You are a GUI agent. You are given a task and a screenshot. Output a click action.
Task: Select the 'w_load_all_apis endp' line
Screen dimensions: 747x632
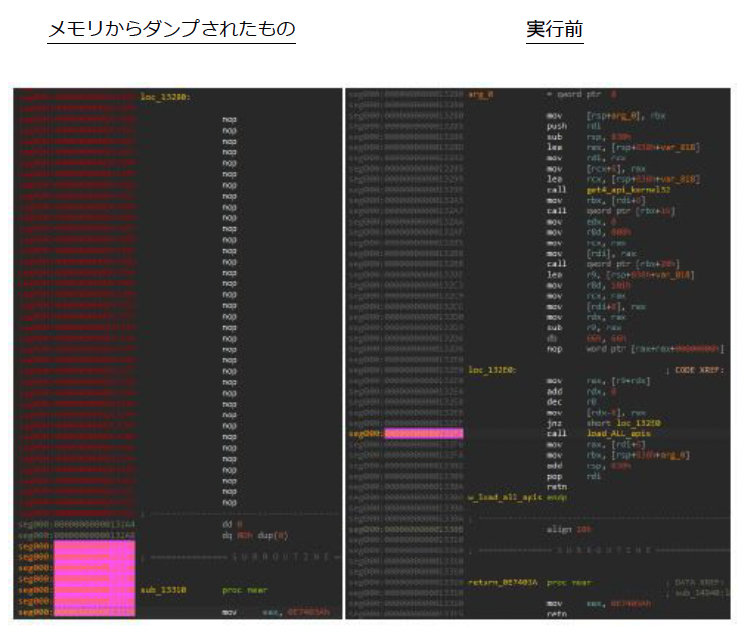(x=517, y=497)
